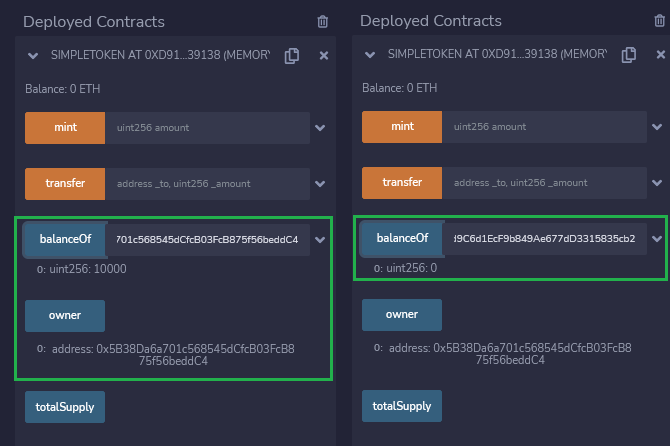Copy address of left SIMPLETOKEN contract
This screenshot has height=446, width=670.
pos(292,56)
